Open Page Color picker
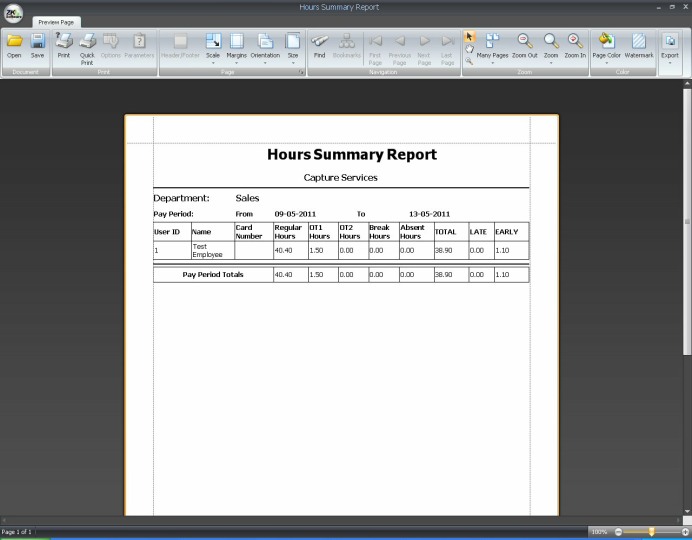692x540 pixels. (606, 46)
